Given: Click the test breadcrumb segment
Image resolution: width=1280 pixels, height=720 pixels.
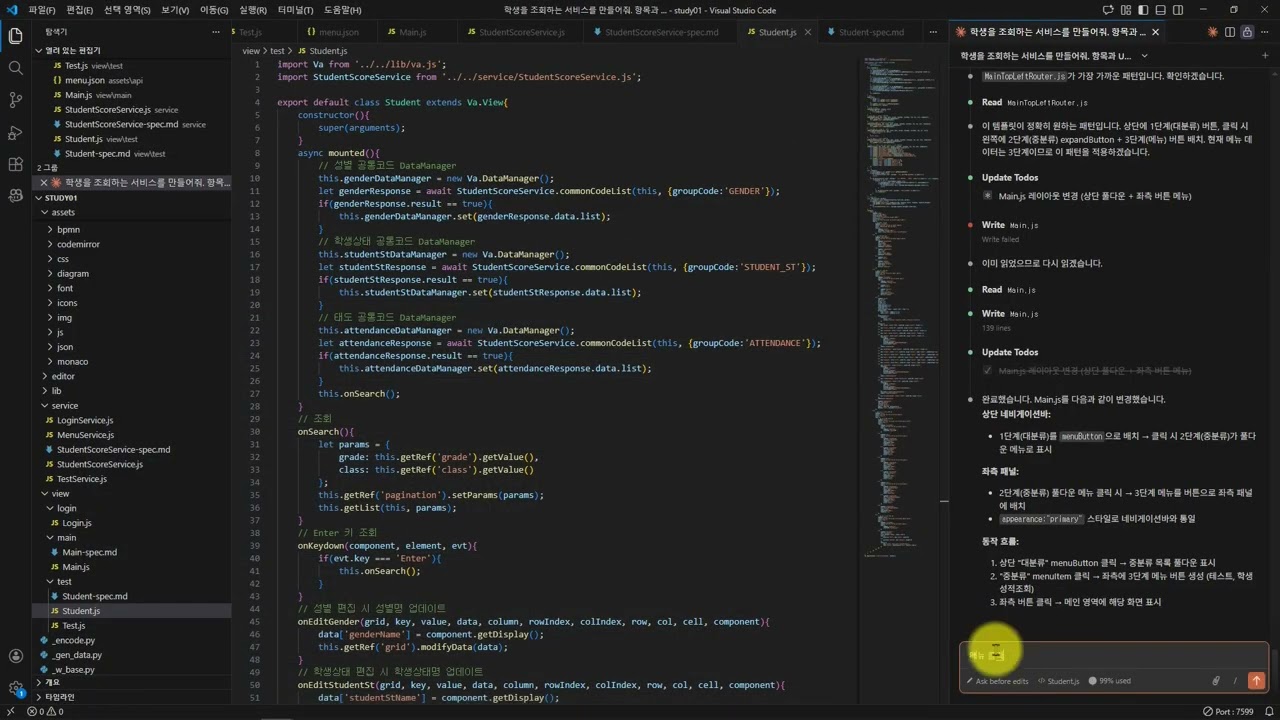Looking at the screenshot, I should pyautogui.click(x=277, y=50).
